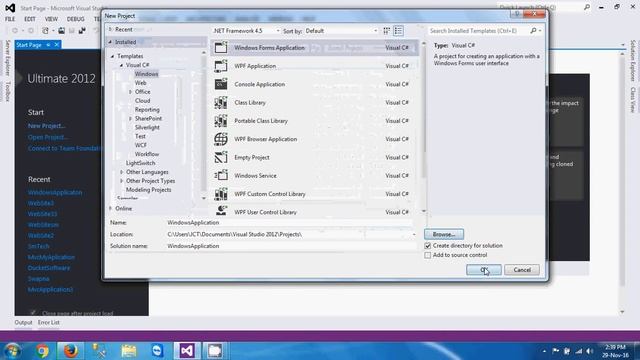Image resolution: width=640 pixels, height=360 pixels.
Task: Select Workflow in the templates tree
Action: 147,154
